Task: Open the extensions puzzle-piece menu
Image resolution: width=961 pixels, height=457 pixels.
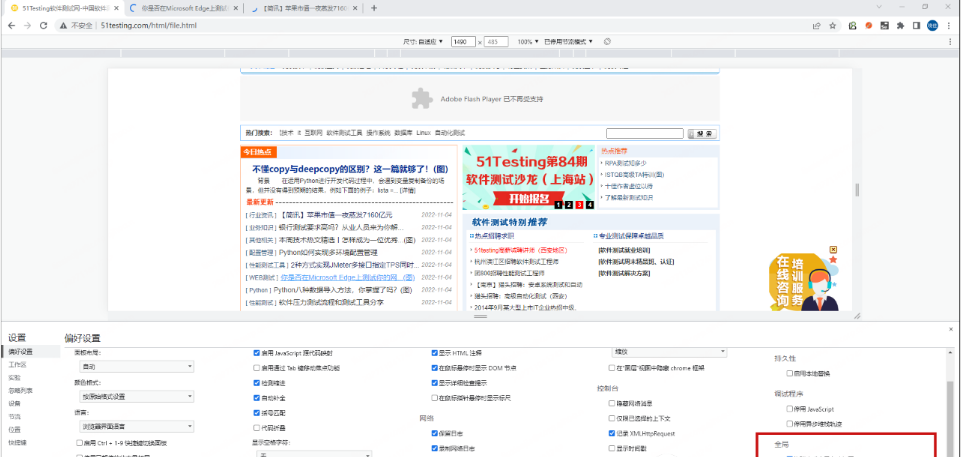Action: click(x=900, y=26)
